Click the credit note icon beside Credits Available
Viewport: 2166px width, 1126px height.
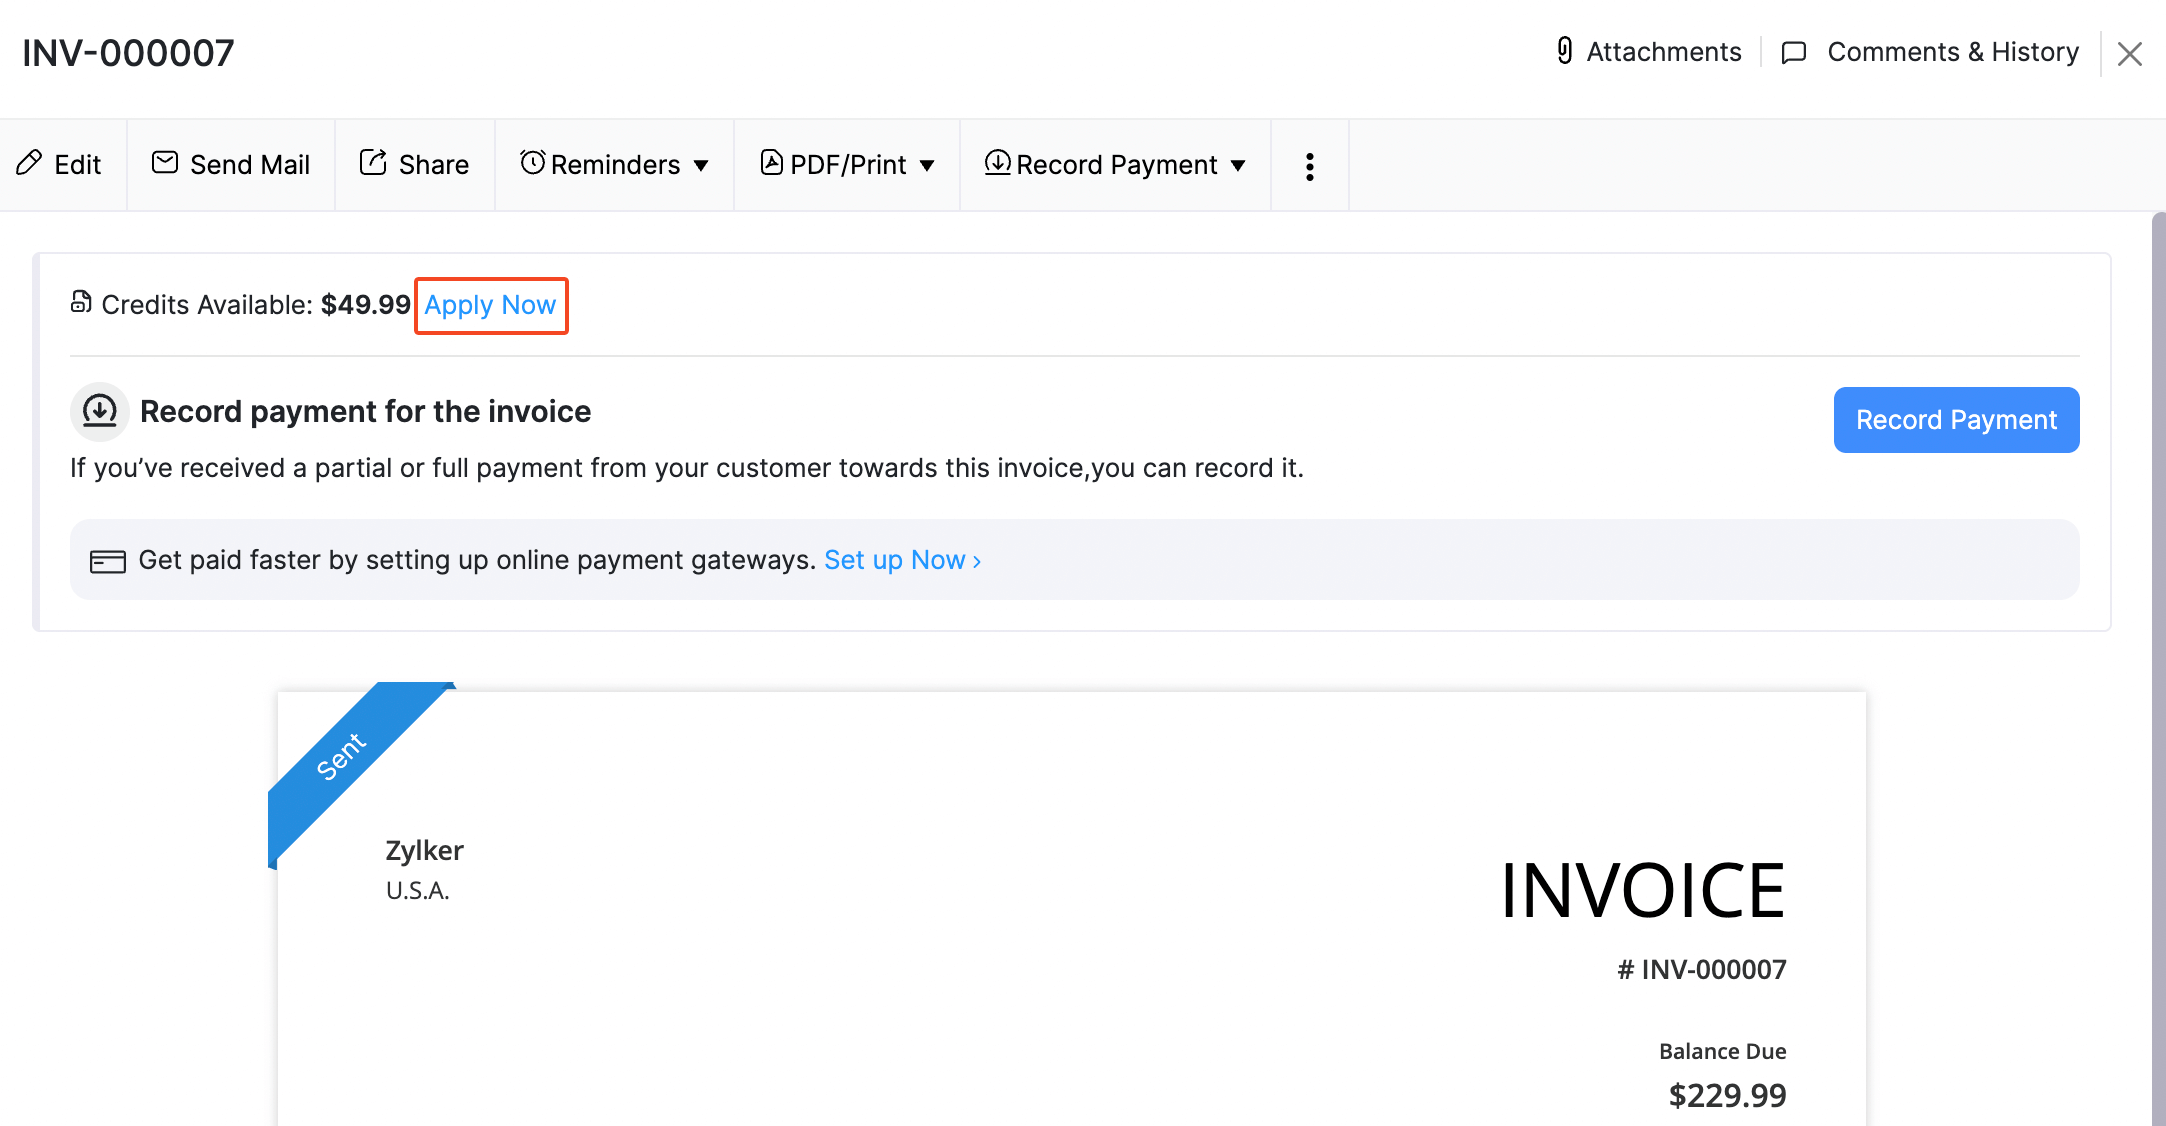pos(81,303)
